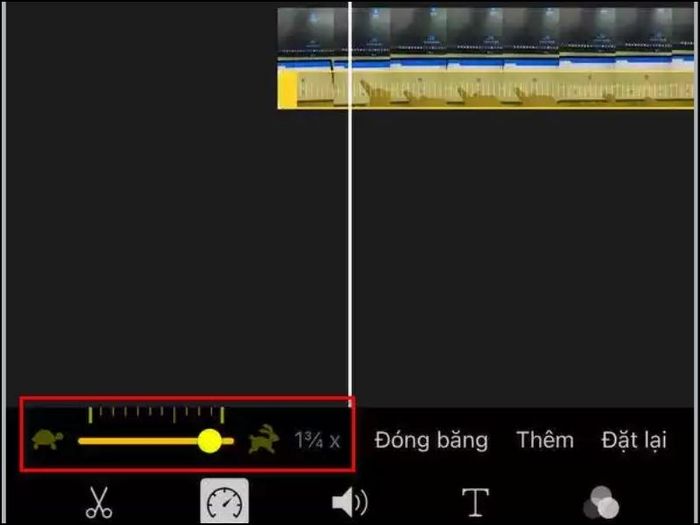The image size is (700, 525).
Task: Tap the Đóng băng freeze button
Action: (x=431, y=440)
